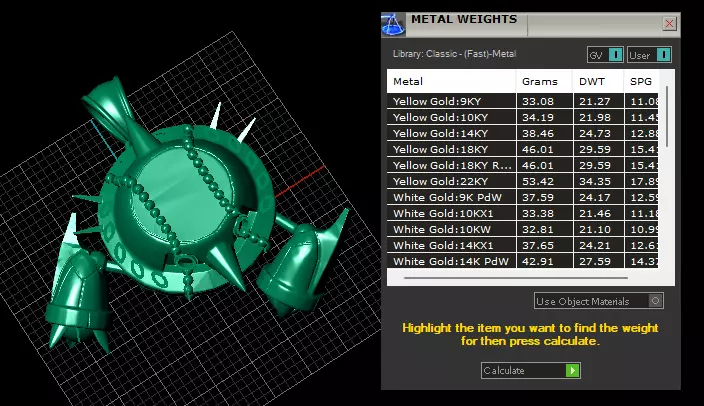Sort by the Grams column header
The image size is (704, 406).
(x=545, y=81)
